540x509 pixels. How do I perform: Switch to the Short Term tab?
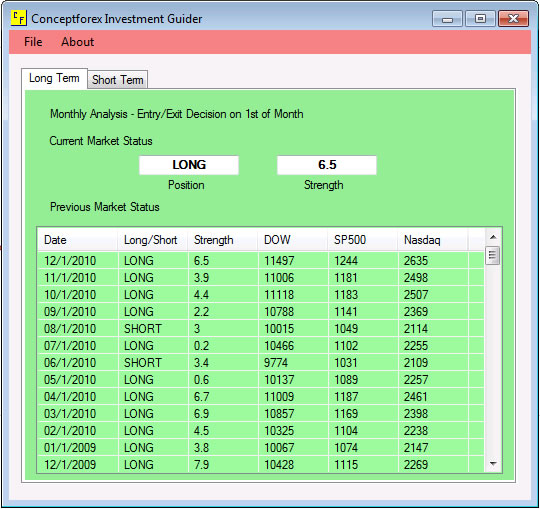[117, 80]
